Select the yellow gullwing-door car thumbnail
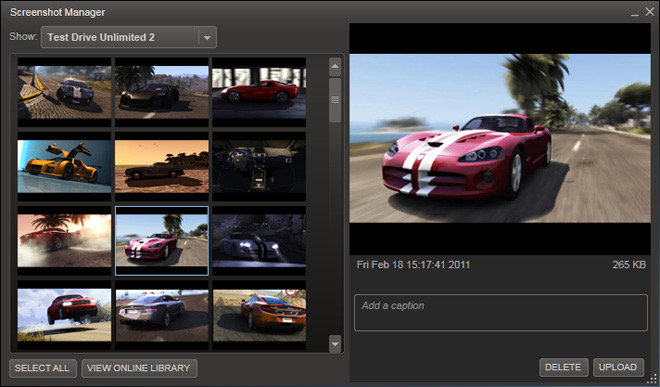 [x=64, y=167]
